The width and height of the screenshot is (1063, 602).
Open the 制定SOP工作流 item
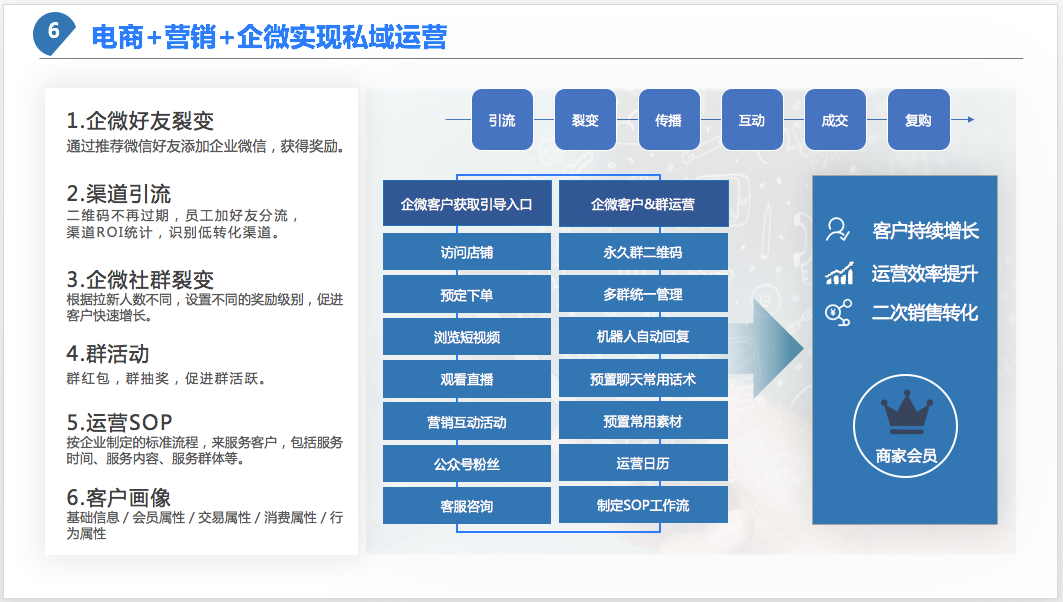tap(644, 505)
